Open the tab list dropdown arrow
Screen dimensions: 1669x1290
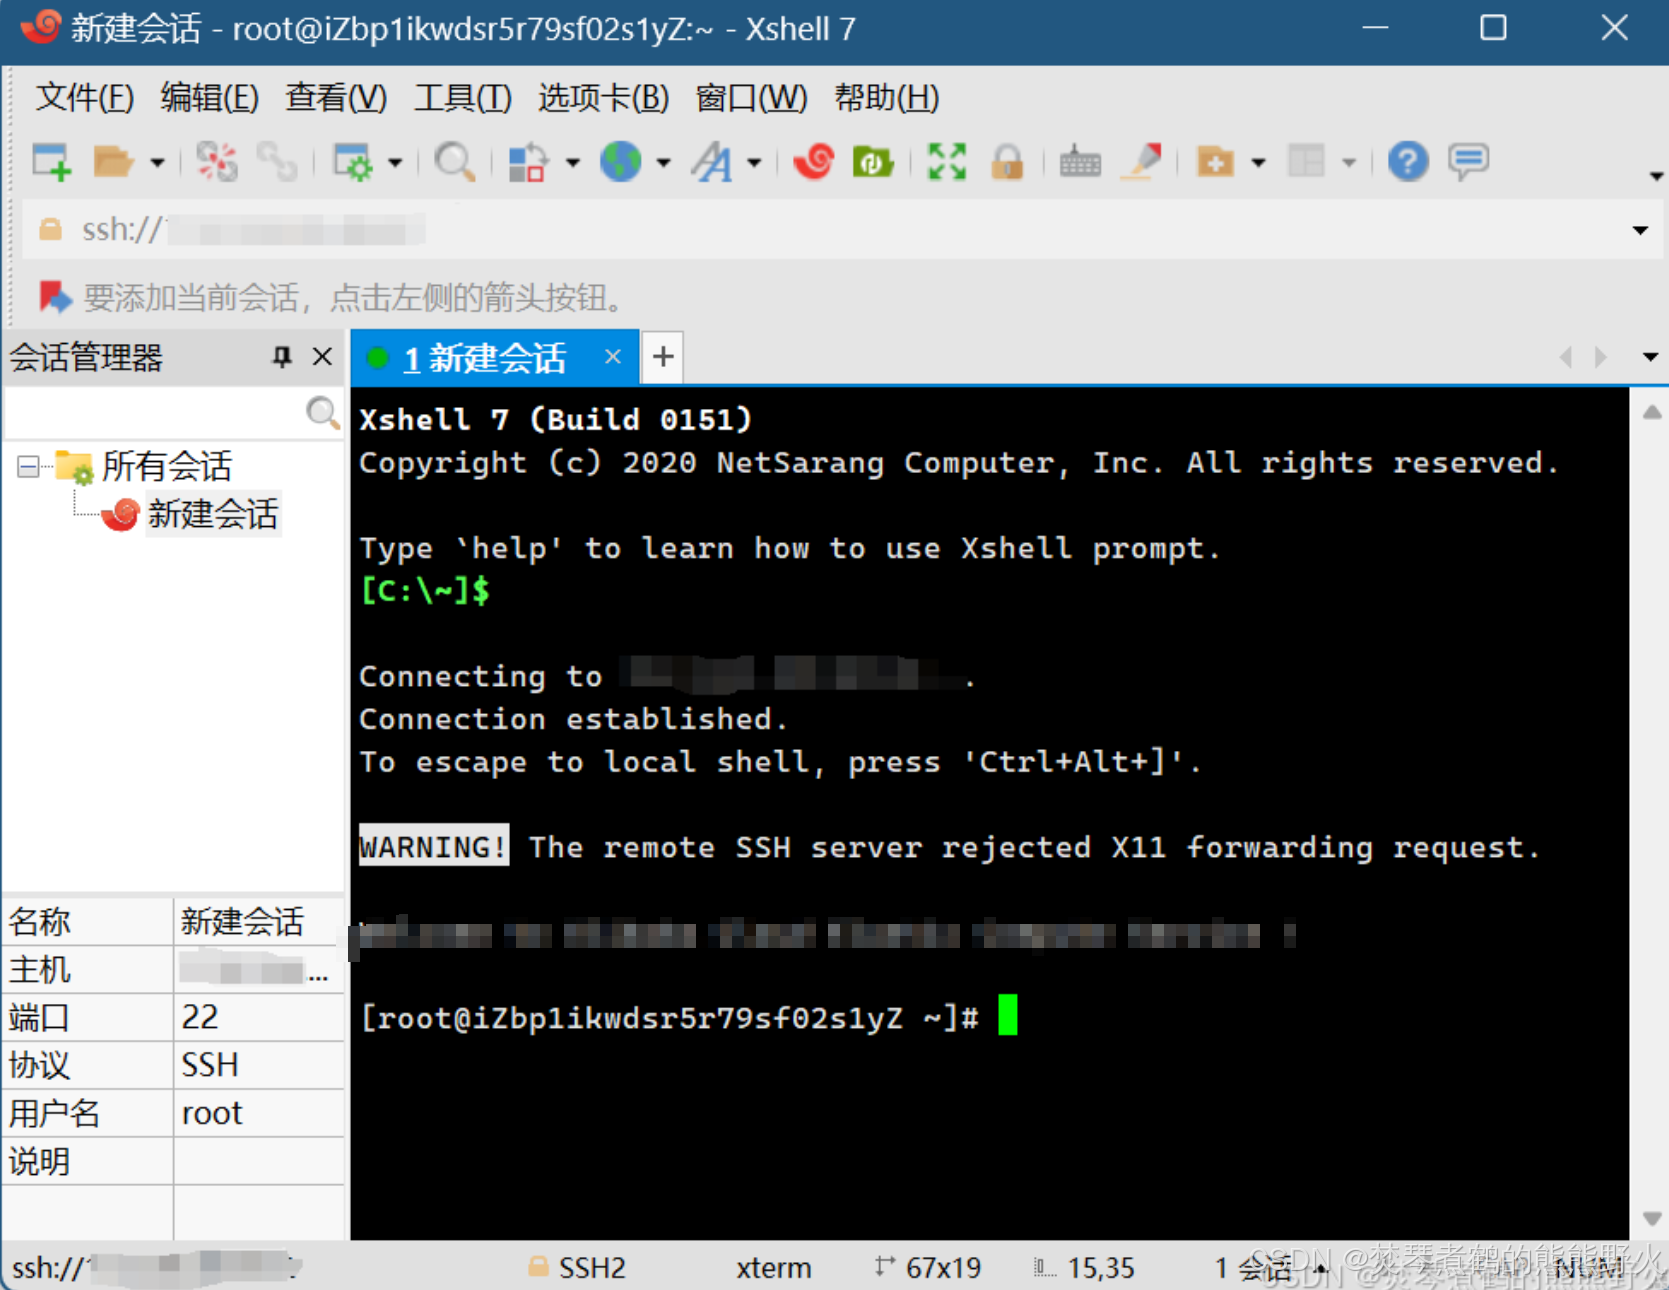point(1650,357)
